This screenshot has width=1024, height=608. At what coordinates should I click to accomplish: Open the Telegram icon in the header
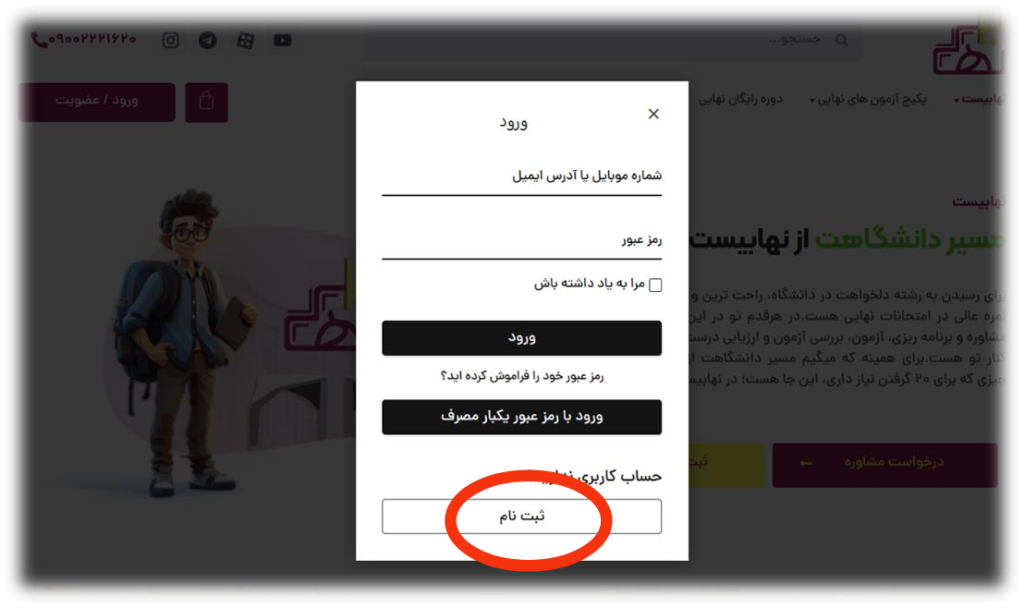click(x=208, y=40)
